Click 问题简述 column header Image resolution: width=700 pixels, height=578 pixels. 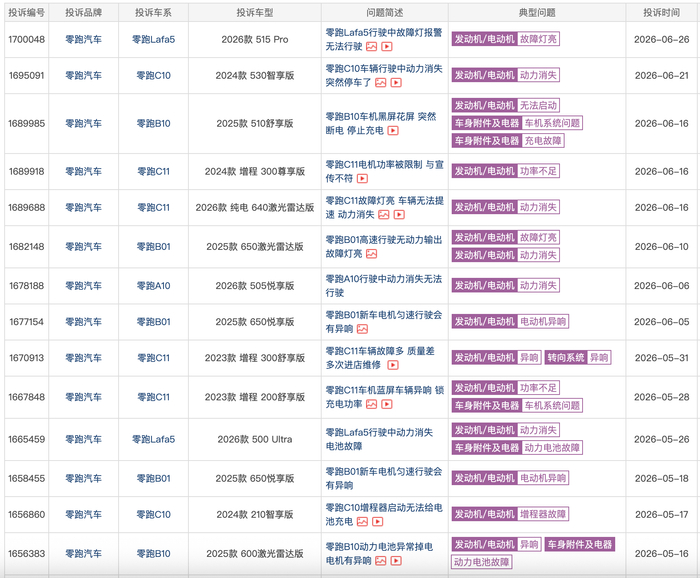pyautogui.click(x=384, y=13)
